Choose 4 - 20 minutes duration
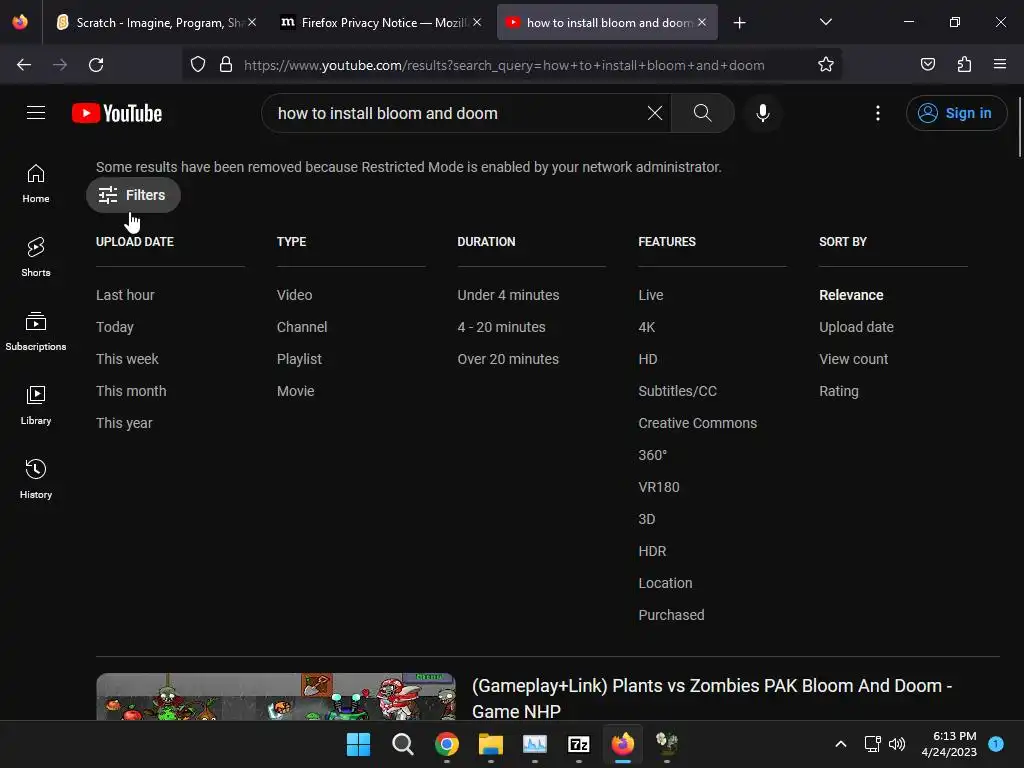1024x768 pixels. [x=502, y=327]
